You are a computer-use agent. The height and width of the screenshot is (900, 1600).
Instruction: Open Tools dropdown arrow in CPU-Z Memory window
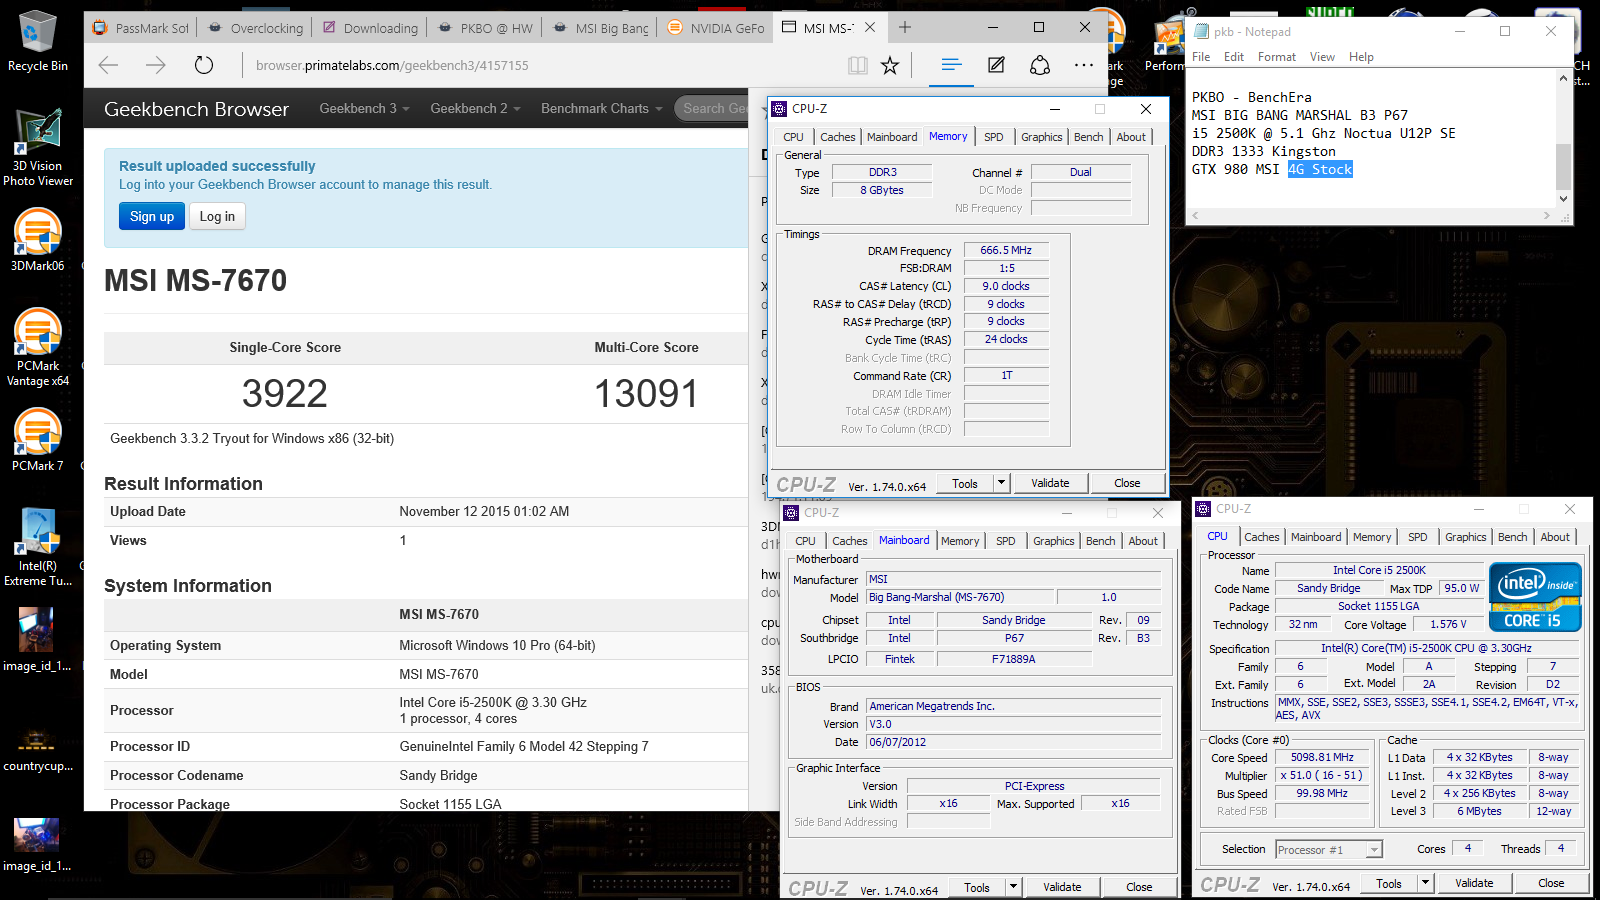[1001, 483]
